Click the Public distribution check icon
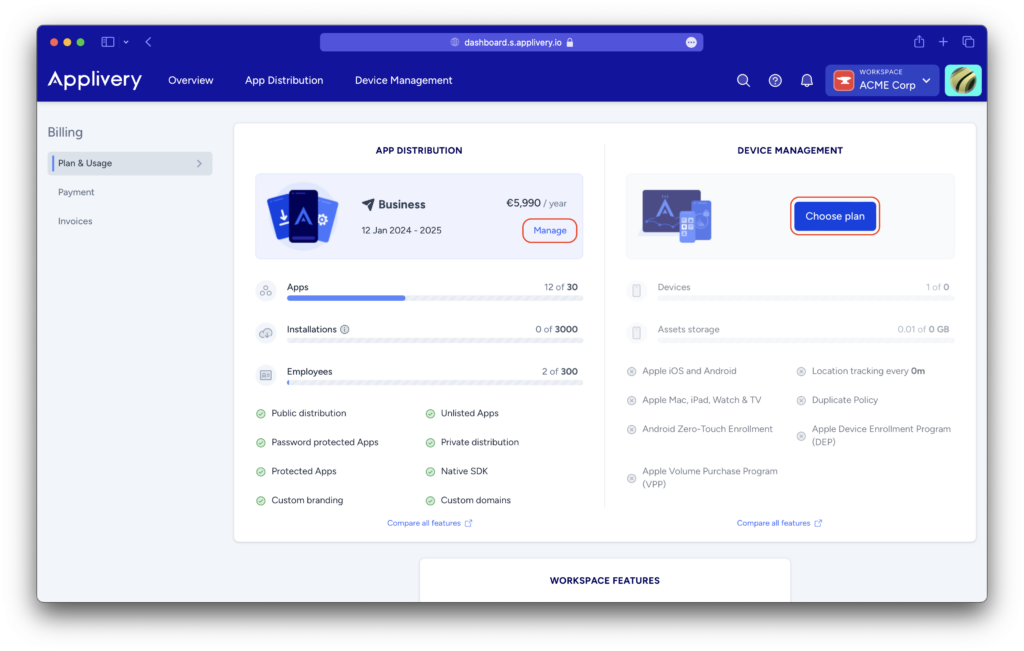This screenshot has width=1024, height=651. [x=261, y=413]
